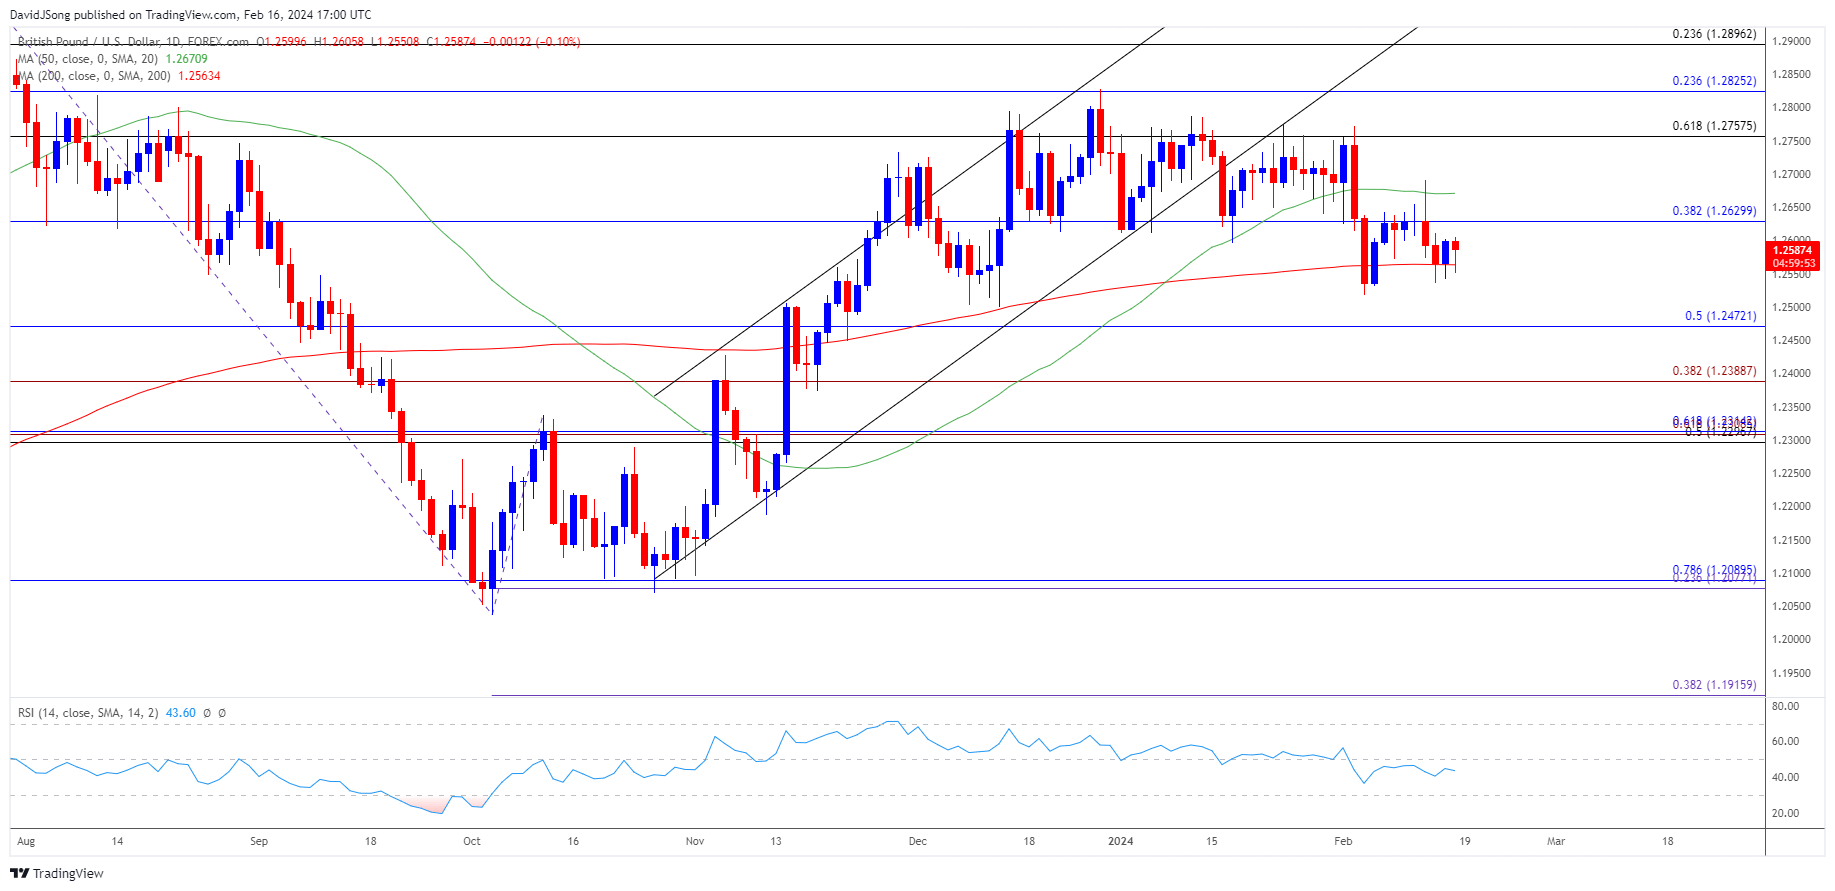Click the Oct date on time axis
This screenshot has width=1835, height=891.
coord(472,842)
